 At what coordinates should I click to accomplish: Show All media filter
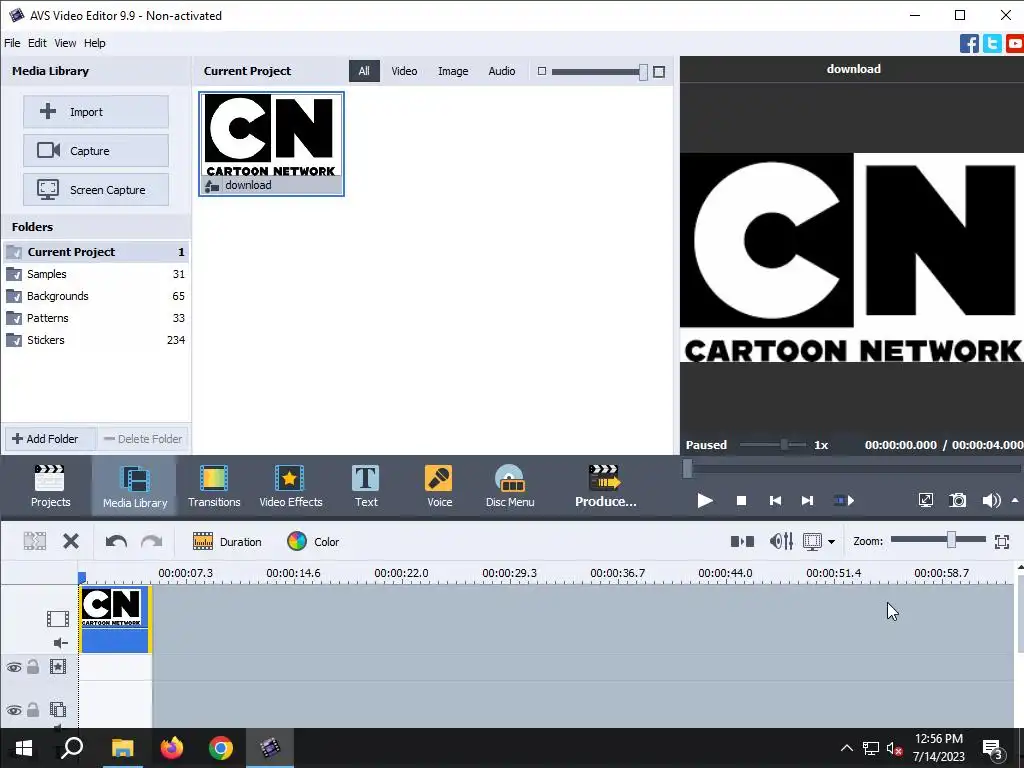(x=364, y=71)
